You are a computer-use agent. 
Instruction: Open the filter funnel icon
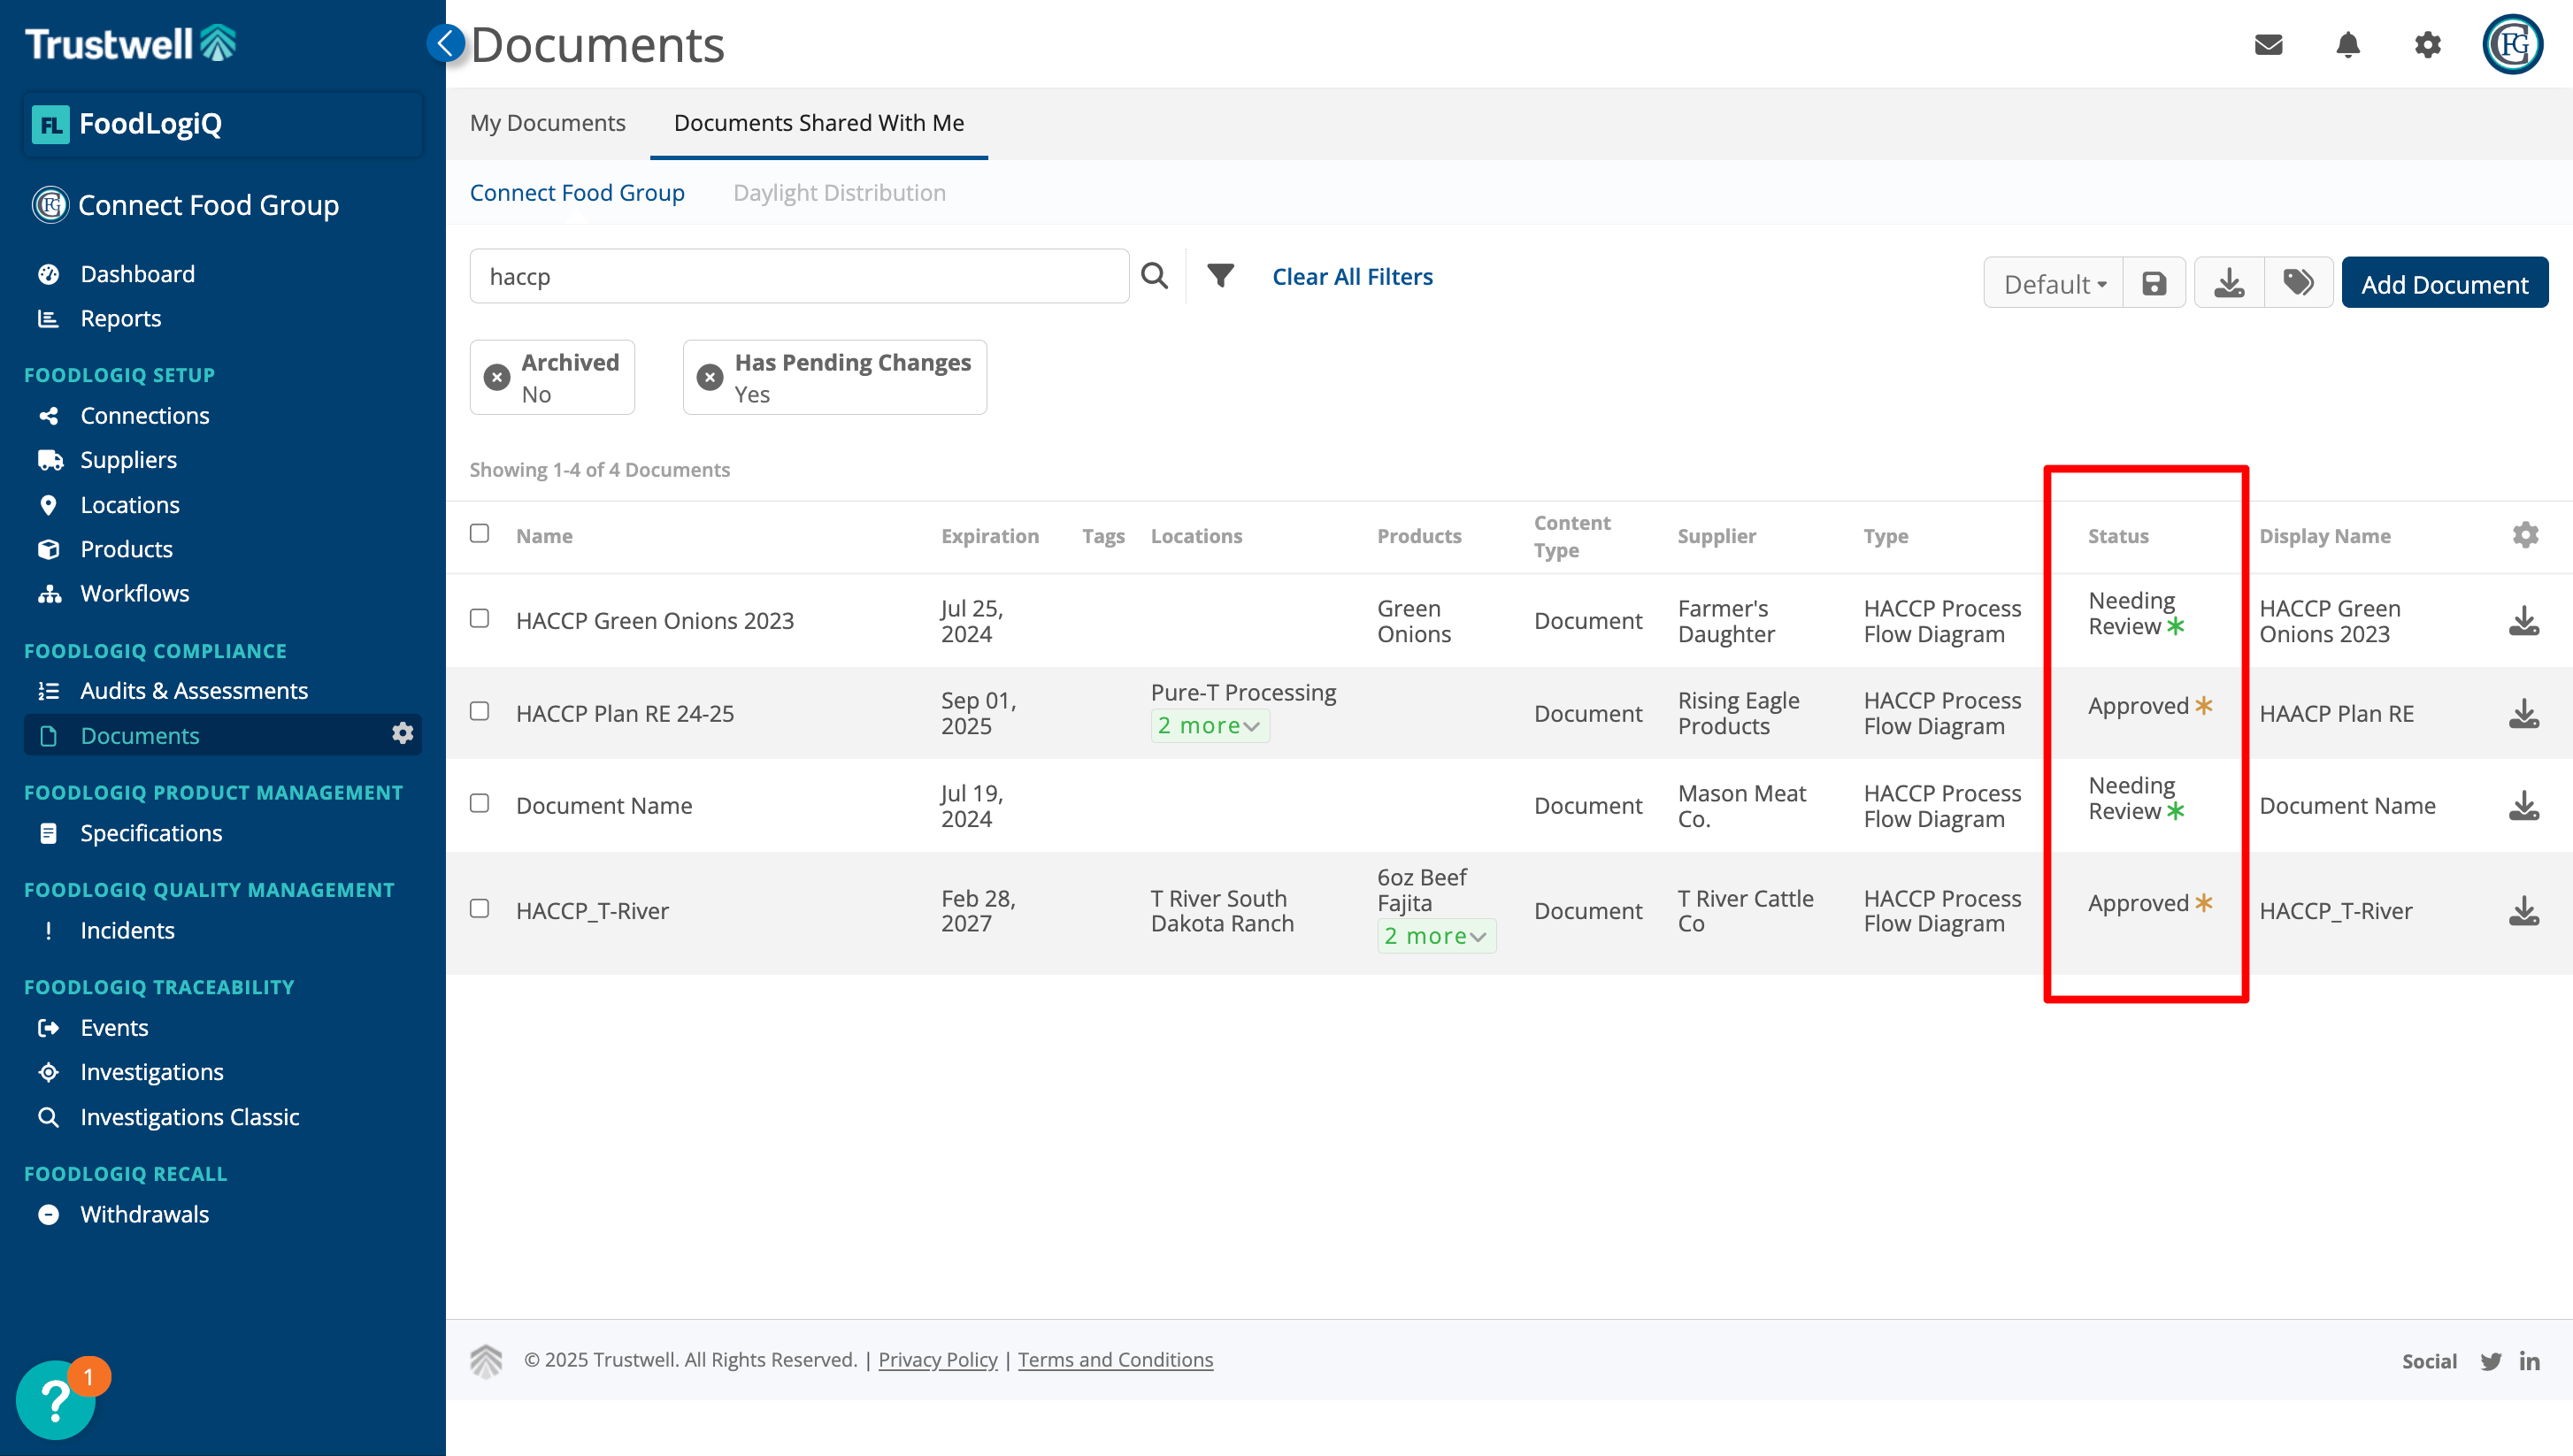pyautogui.click(x=1220, y=275)
